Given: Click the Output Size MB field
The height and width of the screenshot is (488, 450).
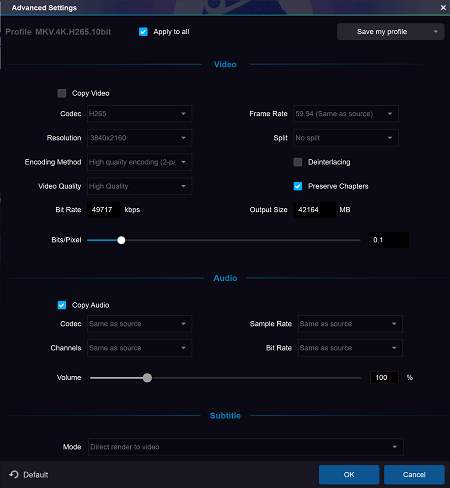Looking at the screenshot, I should point(314,210).
